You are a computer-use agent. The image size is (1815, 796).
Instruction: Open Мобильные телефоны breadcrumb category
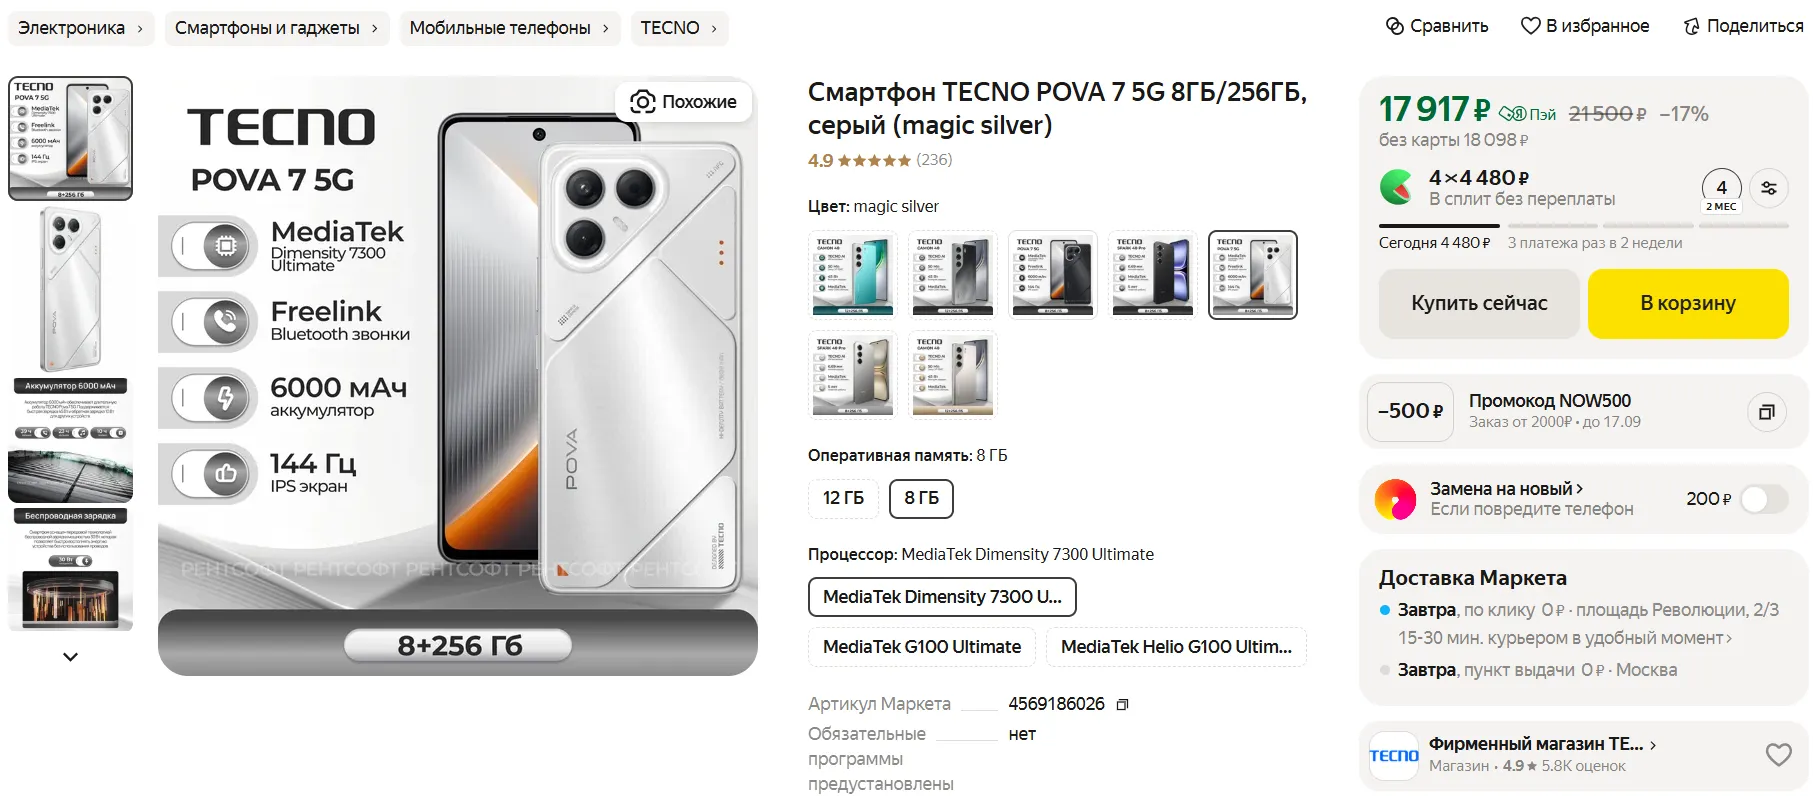pos(500,28)
